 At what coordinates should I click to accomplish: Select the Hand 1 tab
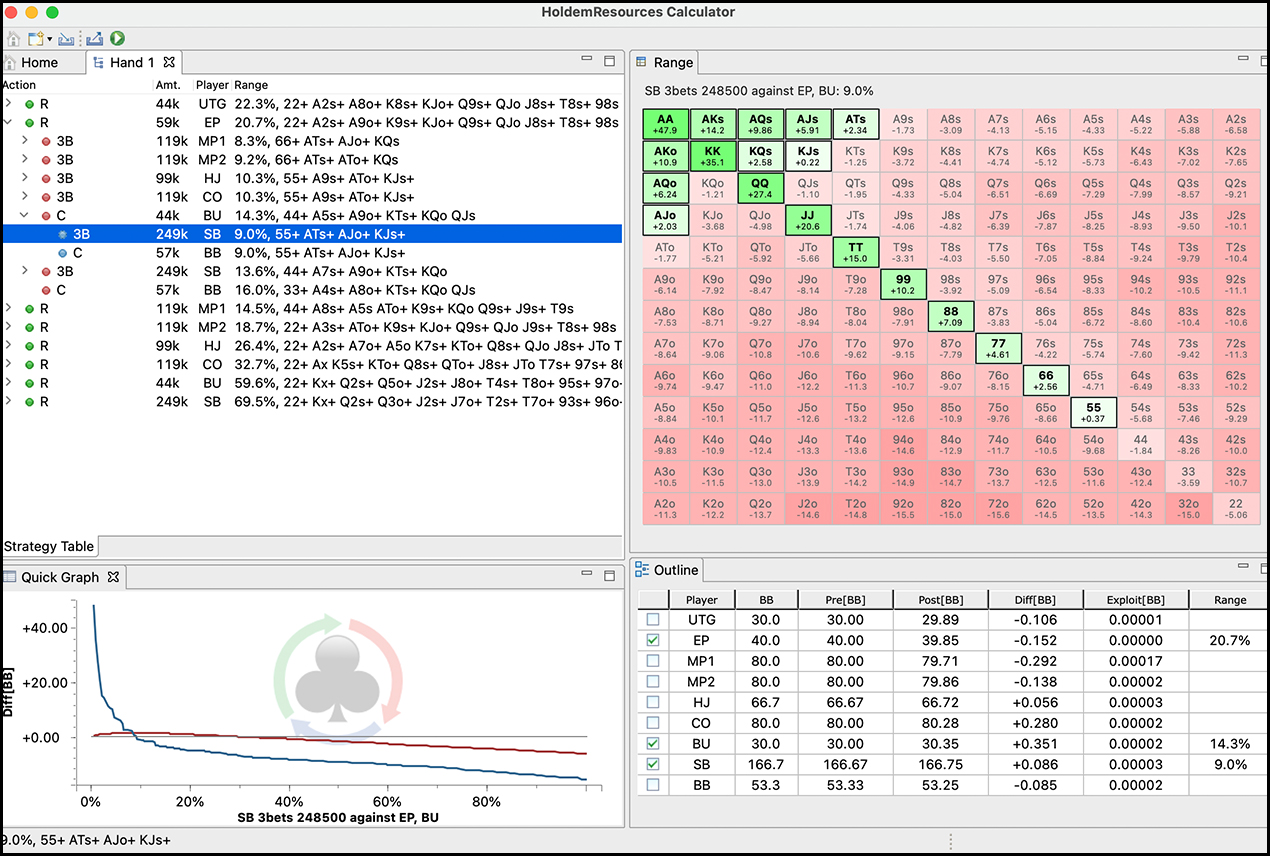[132, 62]
